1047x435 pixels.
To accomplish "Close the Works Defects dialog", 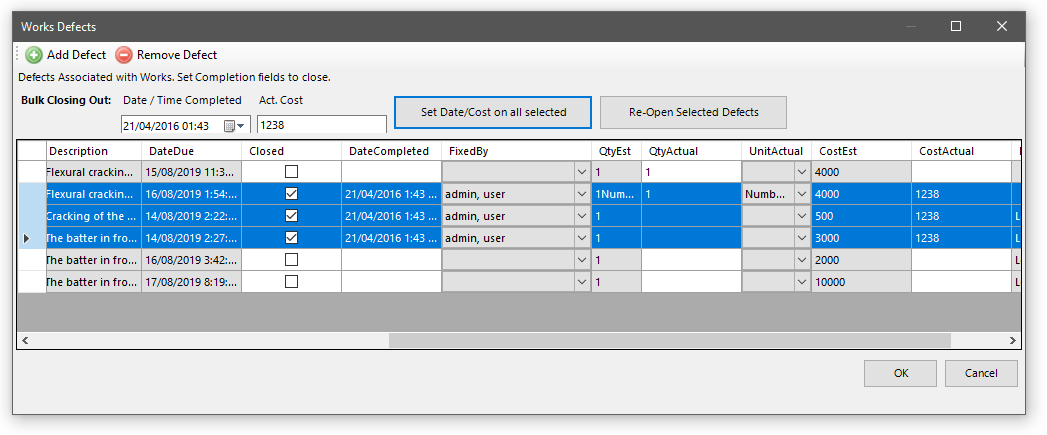I will pyautogui.click(x=1001, y=27).
